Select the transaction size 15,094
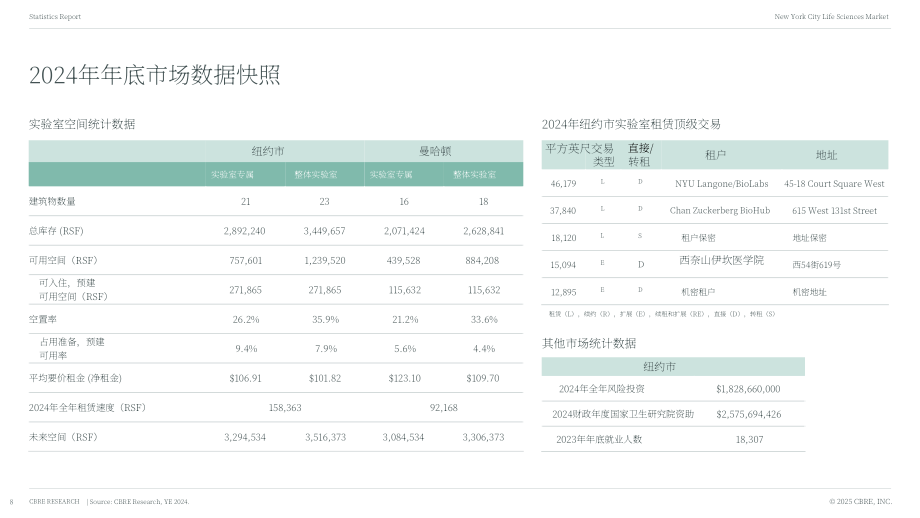This screenshot has width=920, height=518. click(x=563, y=265)
